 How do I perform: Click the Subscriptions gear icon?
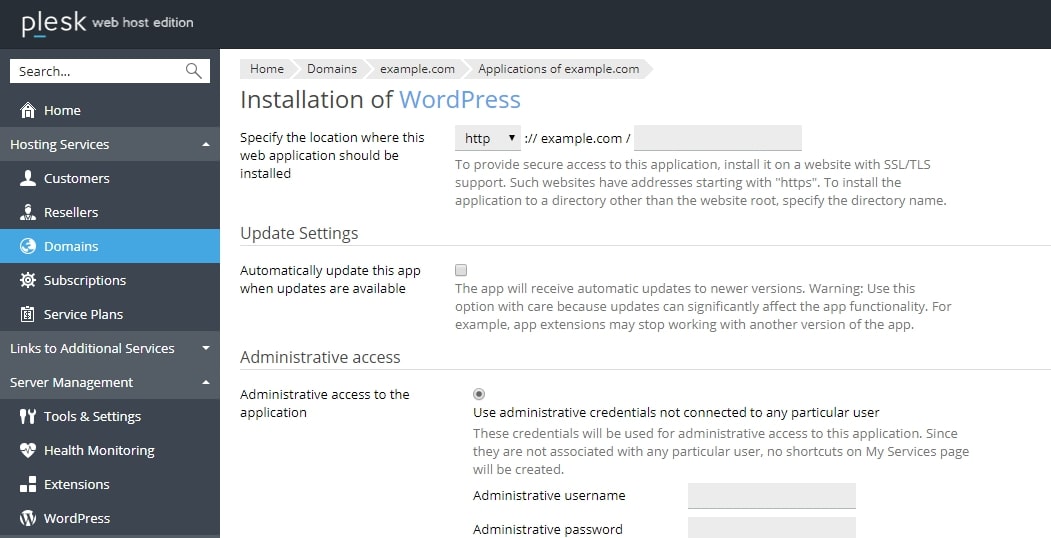pyautogui.click(x=27, y=280)
